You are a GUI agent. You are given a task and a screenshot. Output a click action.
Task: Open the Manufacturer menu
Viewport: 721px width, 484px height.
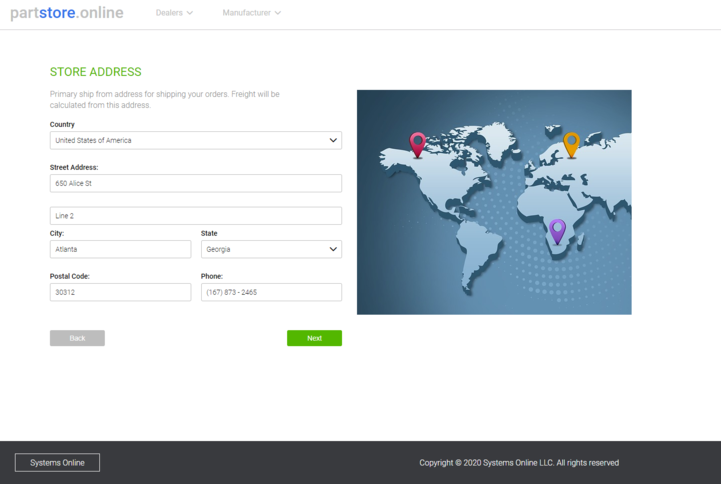[252, 13]
